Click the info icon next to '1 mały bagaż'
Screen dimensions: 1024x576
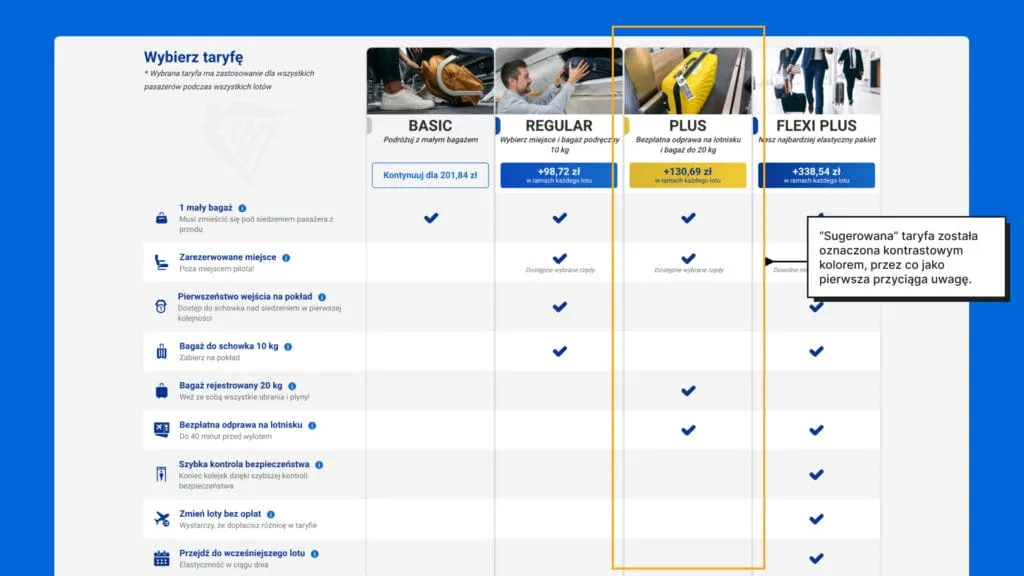[x=242, y=208]
